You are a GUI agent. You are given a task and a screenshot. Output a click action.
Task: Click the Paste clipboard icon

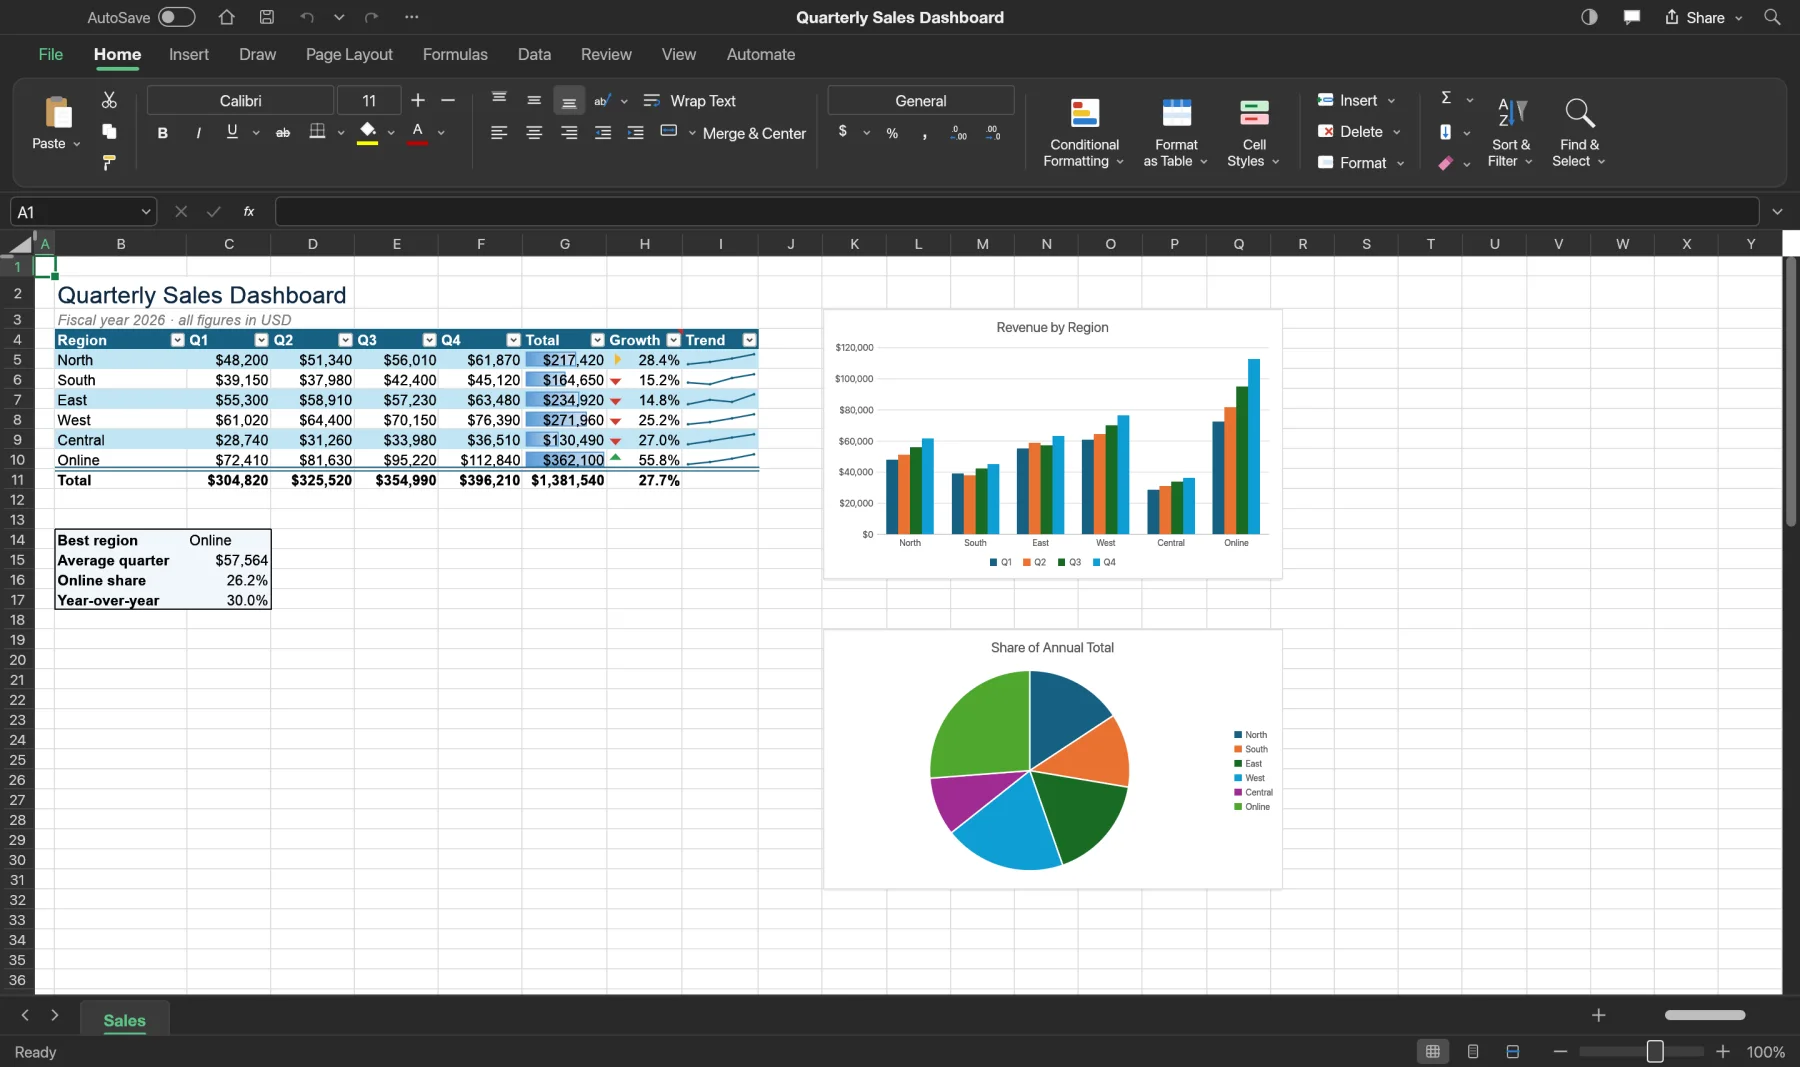click(x=58, y=113)
